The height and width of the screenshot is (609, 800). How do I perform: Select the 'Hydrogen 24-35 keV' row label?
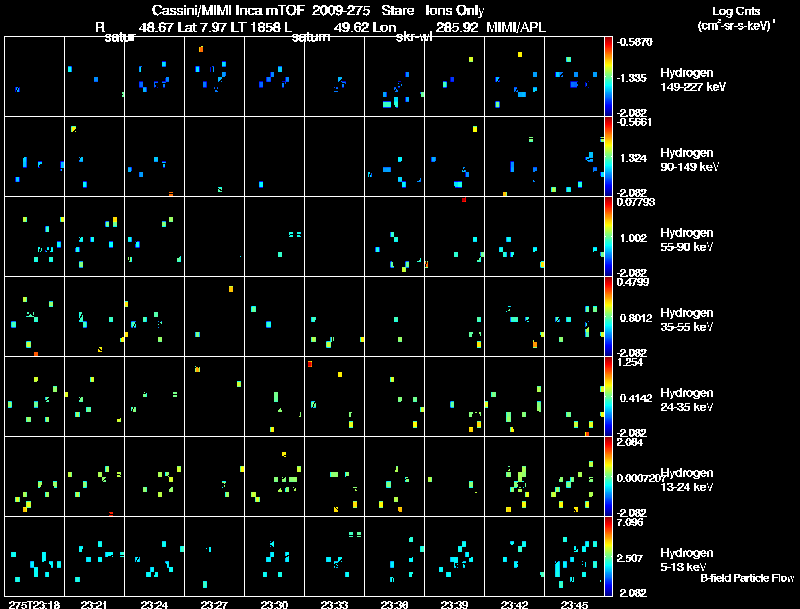click(x=687, y=400)
